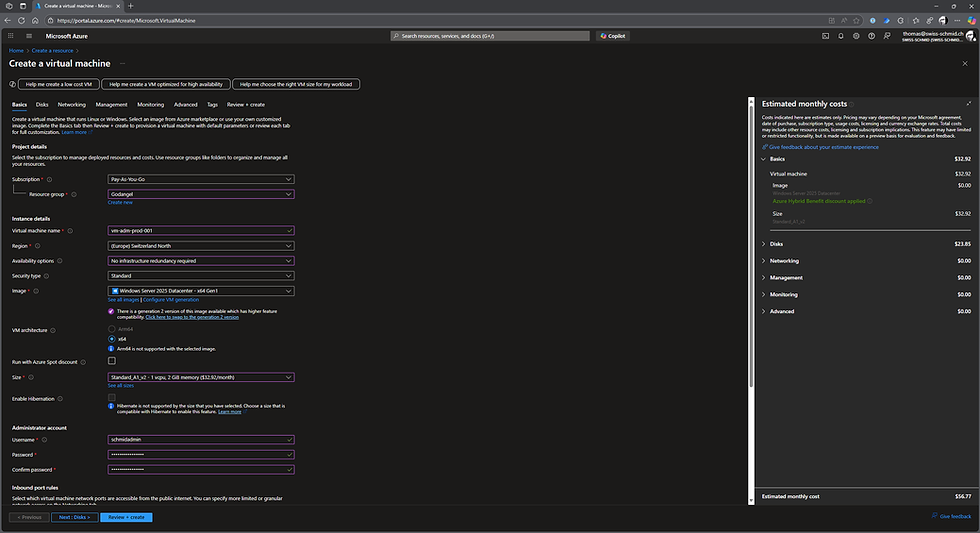Open the Azure portal hamburger menu
Viewport: 980px width, 533px height.
click(x=29, y=36)
